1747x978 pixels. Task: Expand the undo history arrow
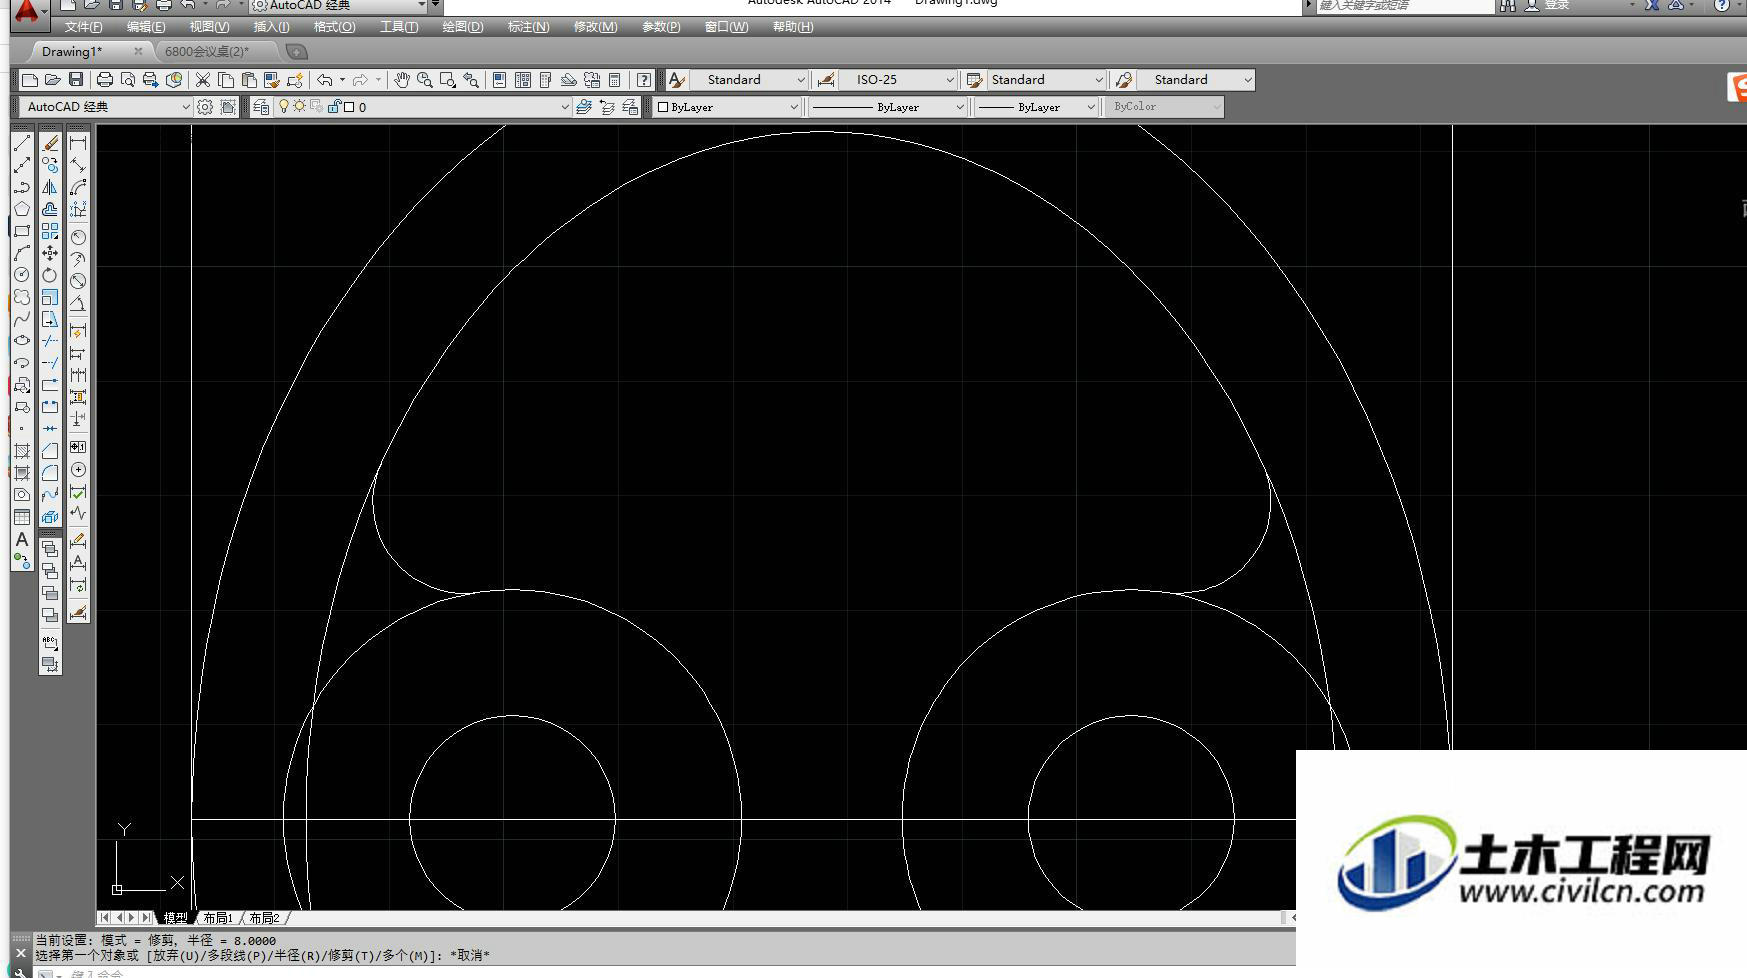[x=342, y=80]
